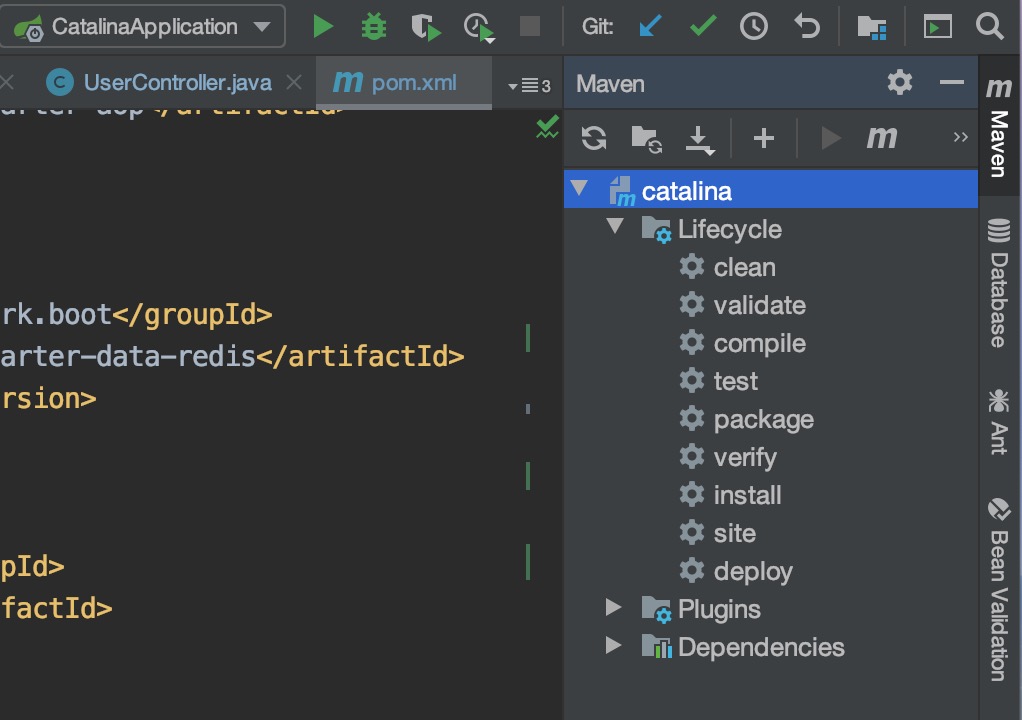This screenshot has height=720, width=1022.
Task: Run selected Maven build arrow
Action: (830, 138)
